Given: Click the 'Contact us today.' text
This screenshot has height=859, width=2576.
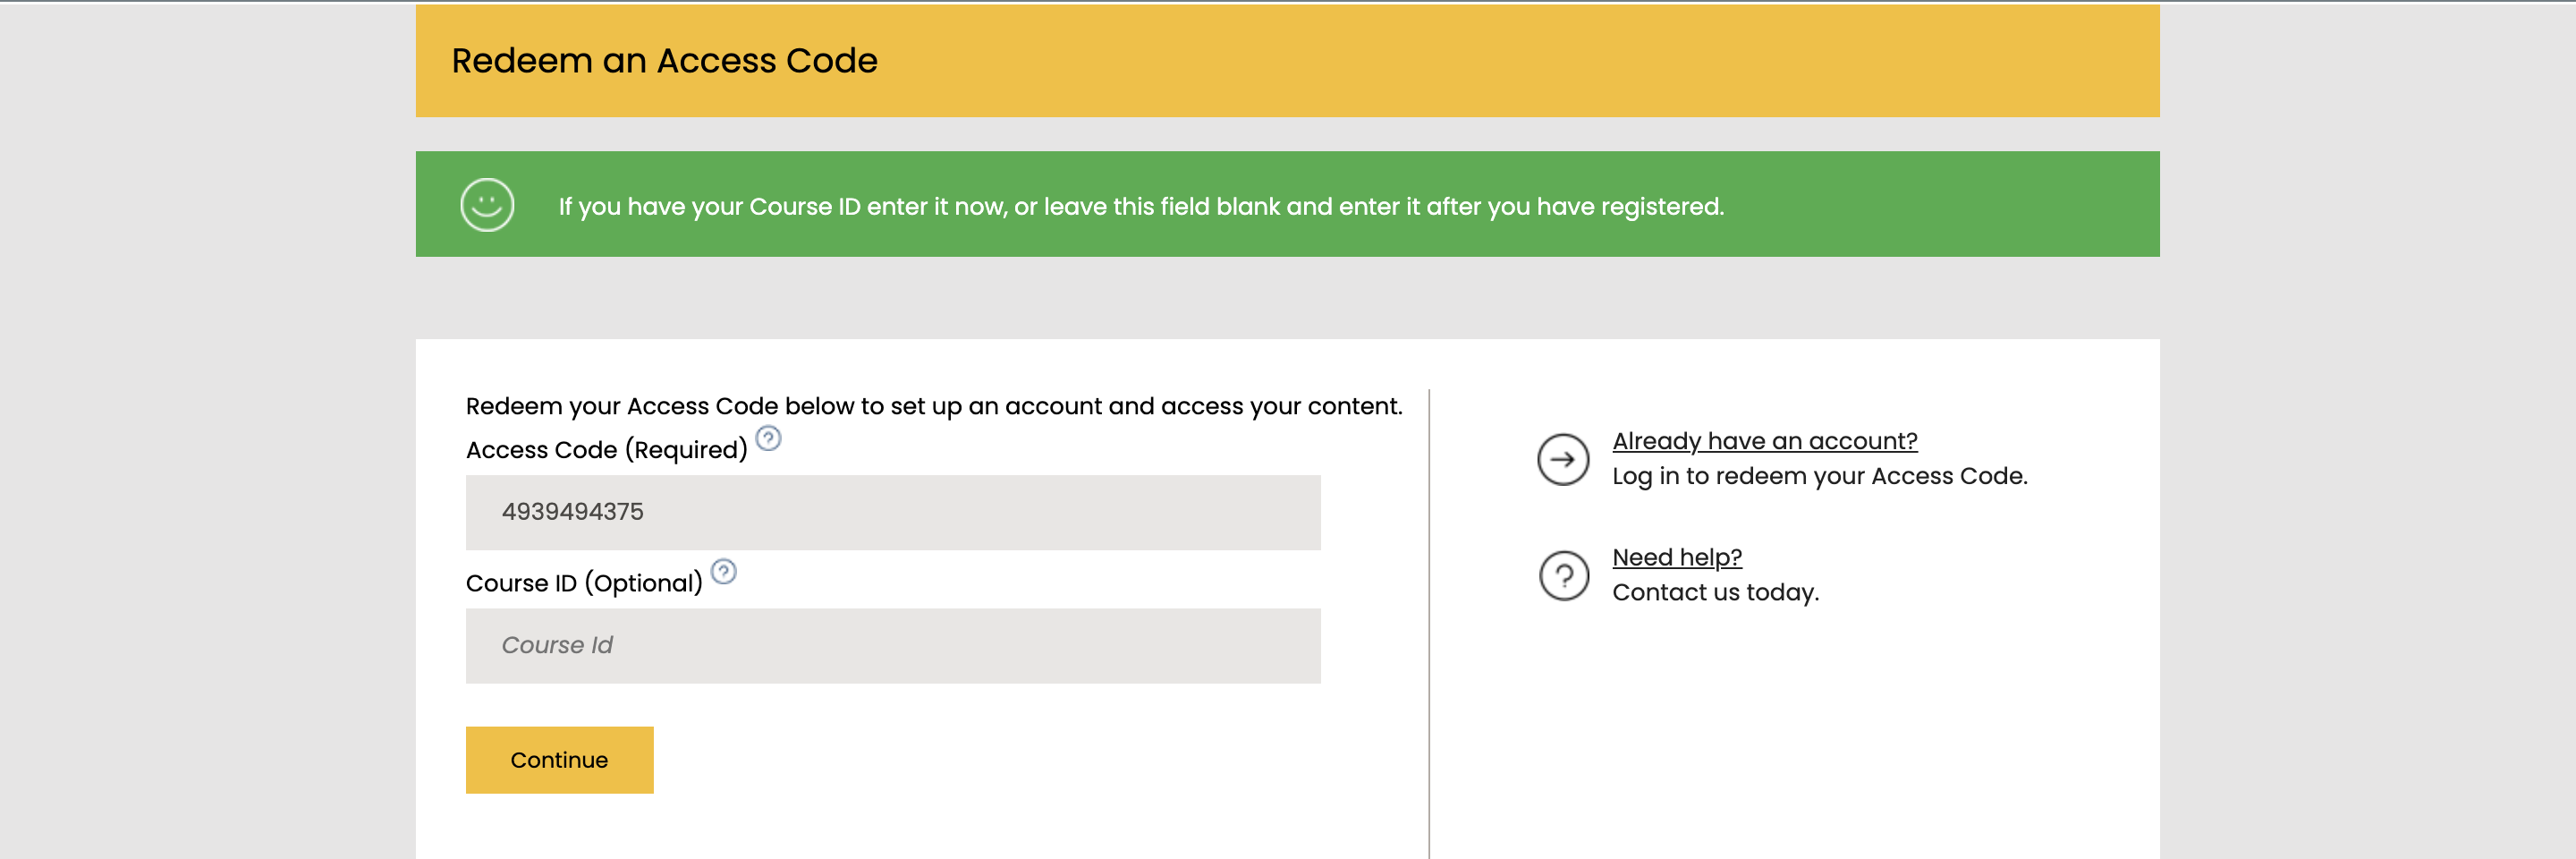Looking at the screenshot, I should 1715,592.
